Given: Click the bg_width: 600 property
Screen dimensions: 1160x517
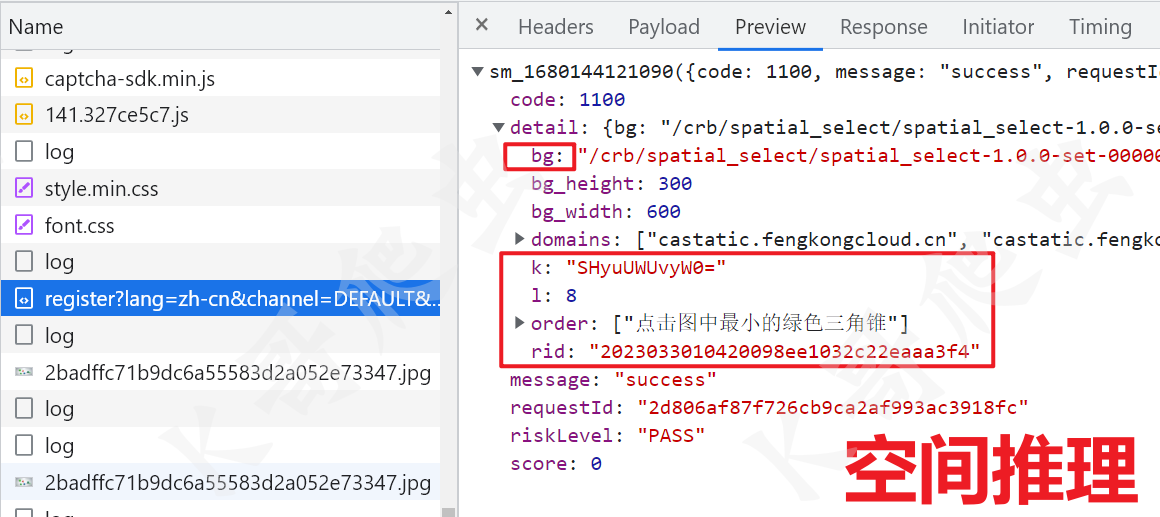Looking at the screenshot, I should click(605, 212).
